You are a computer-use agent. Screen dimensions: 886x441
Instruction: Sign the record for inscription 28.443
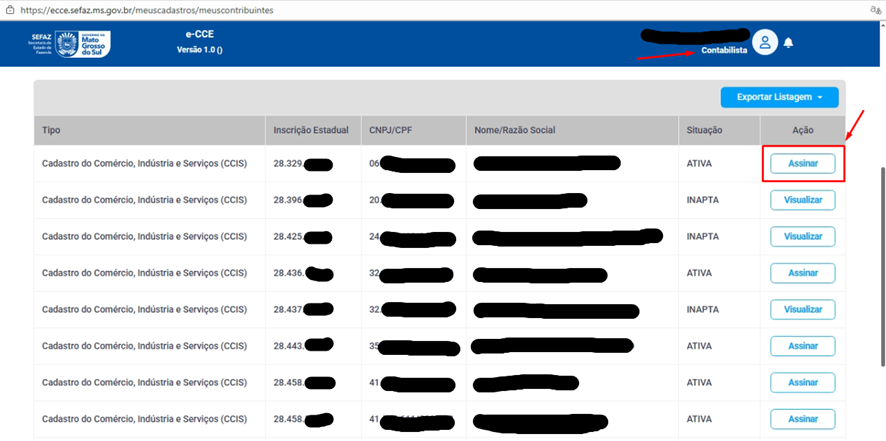coord(802,346)
